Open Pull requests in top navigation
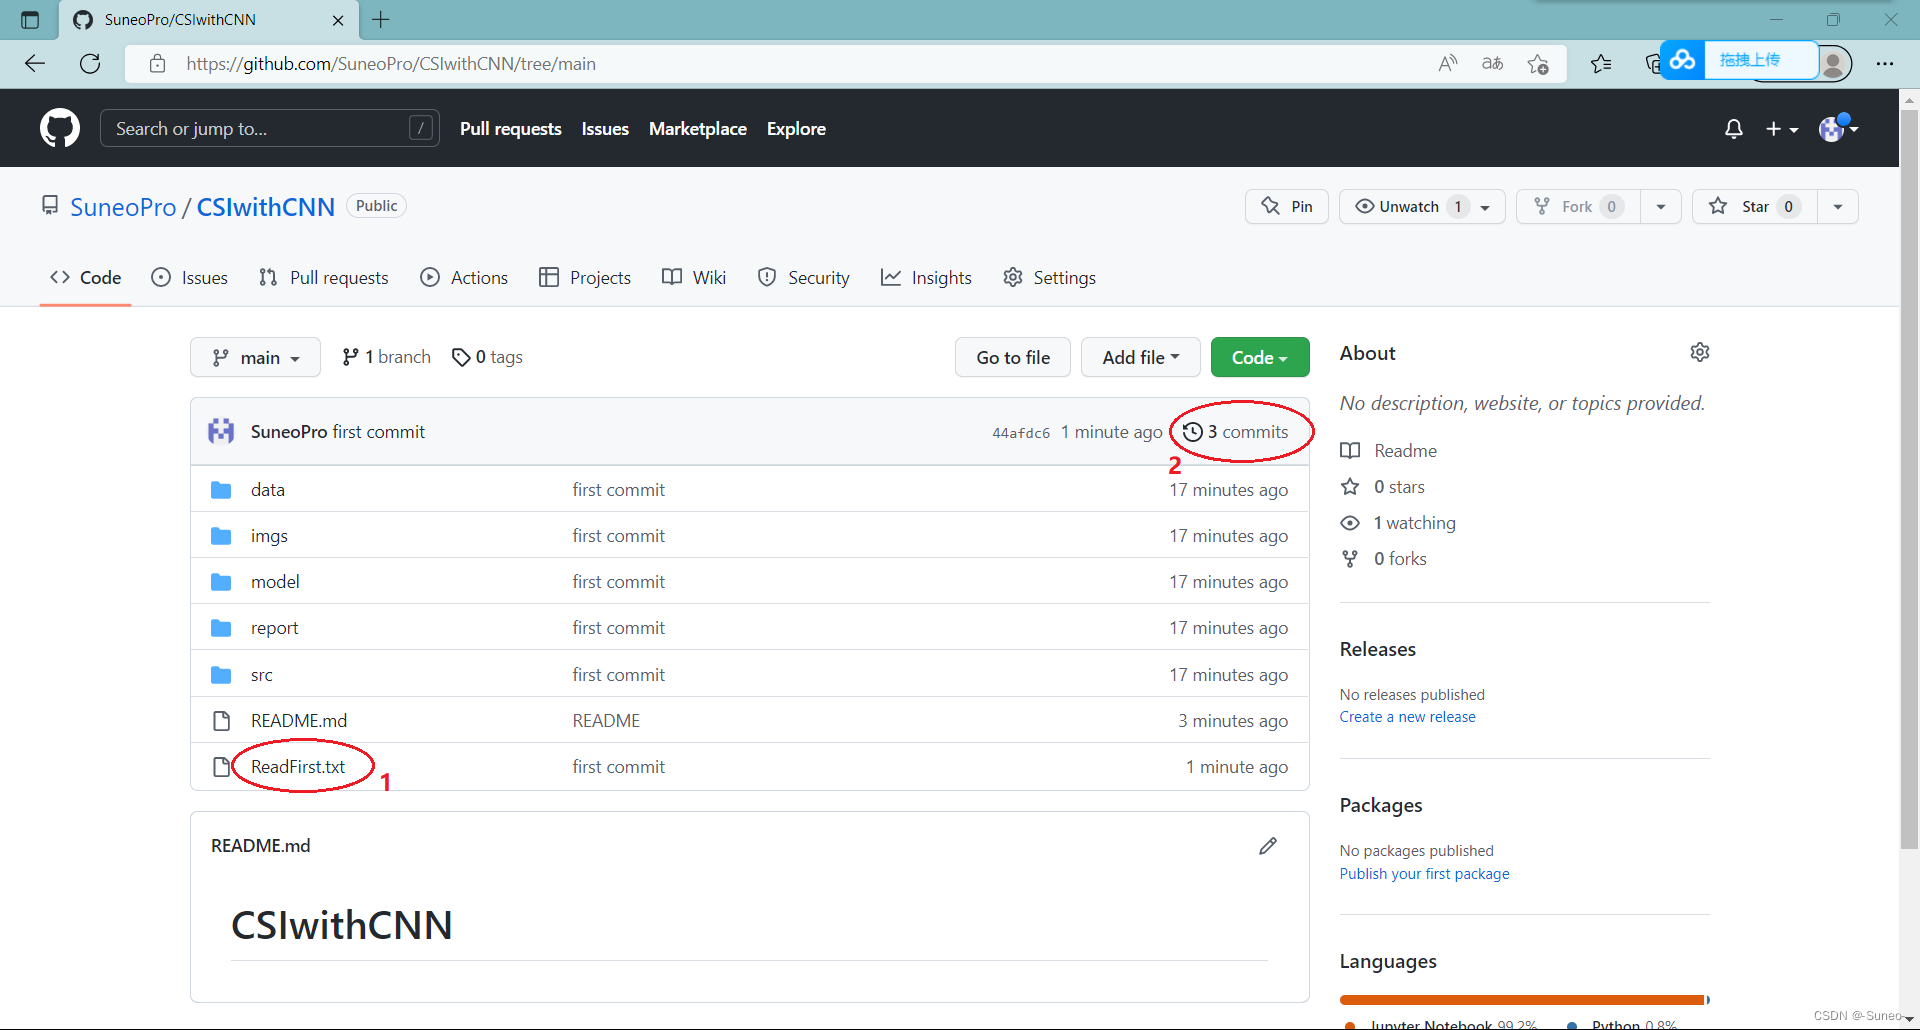 510,129
